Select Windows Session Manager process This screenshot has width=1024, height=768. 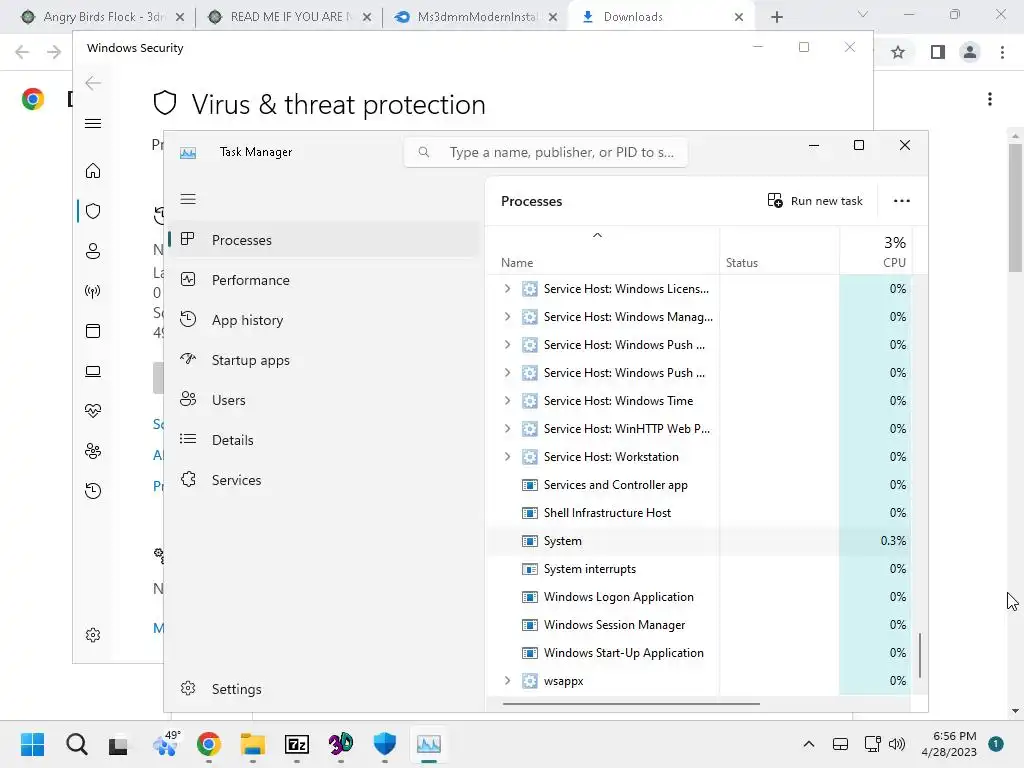coord(699,625)
